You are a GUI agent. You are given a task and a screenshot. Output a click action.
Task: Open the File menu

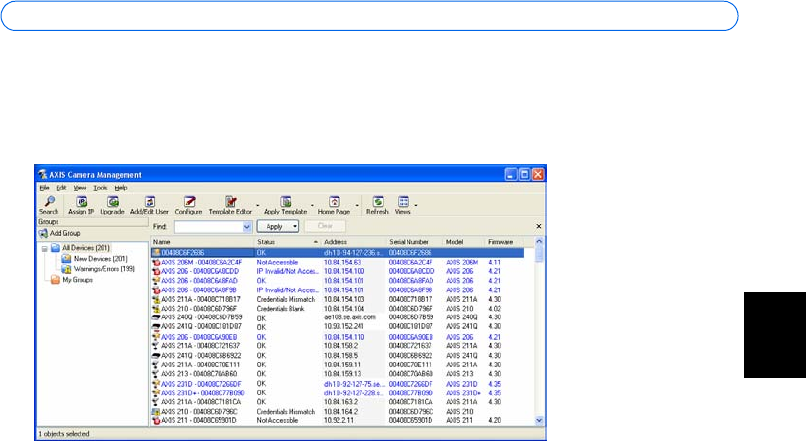[44, 188]
